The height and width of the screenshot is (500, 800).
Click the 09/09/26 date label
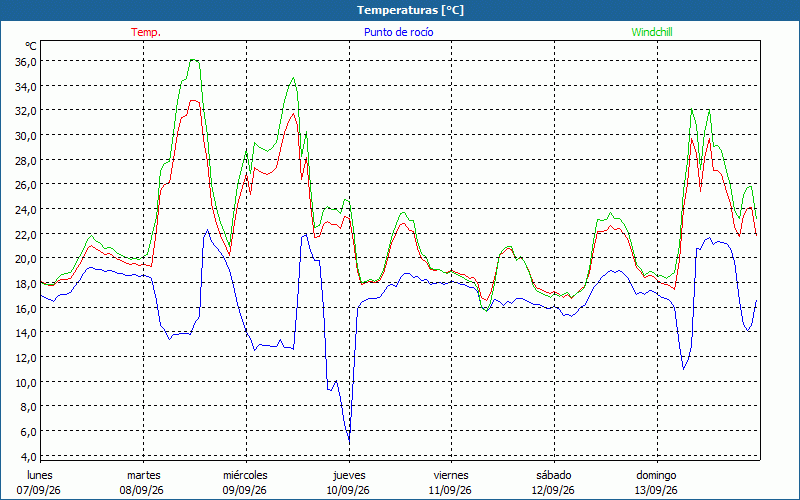click(x=244, y=490)
